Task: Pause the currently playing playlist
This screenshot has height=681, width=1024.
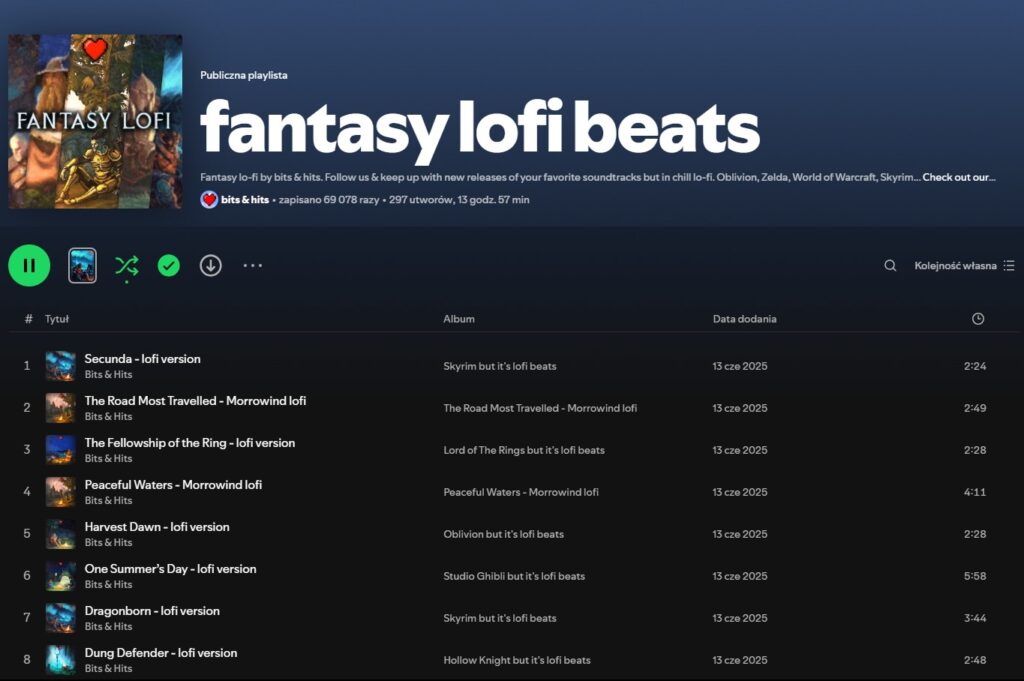Action: pyautogui.click(x=29, y=265)
